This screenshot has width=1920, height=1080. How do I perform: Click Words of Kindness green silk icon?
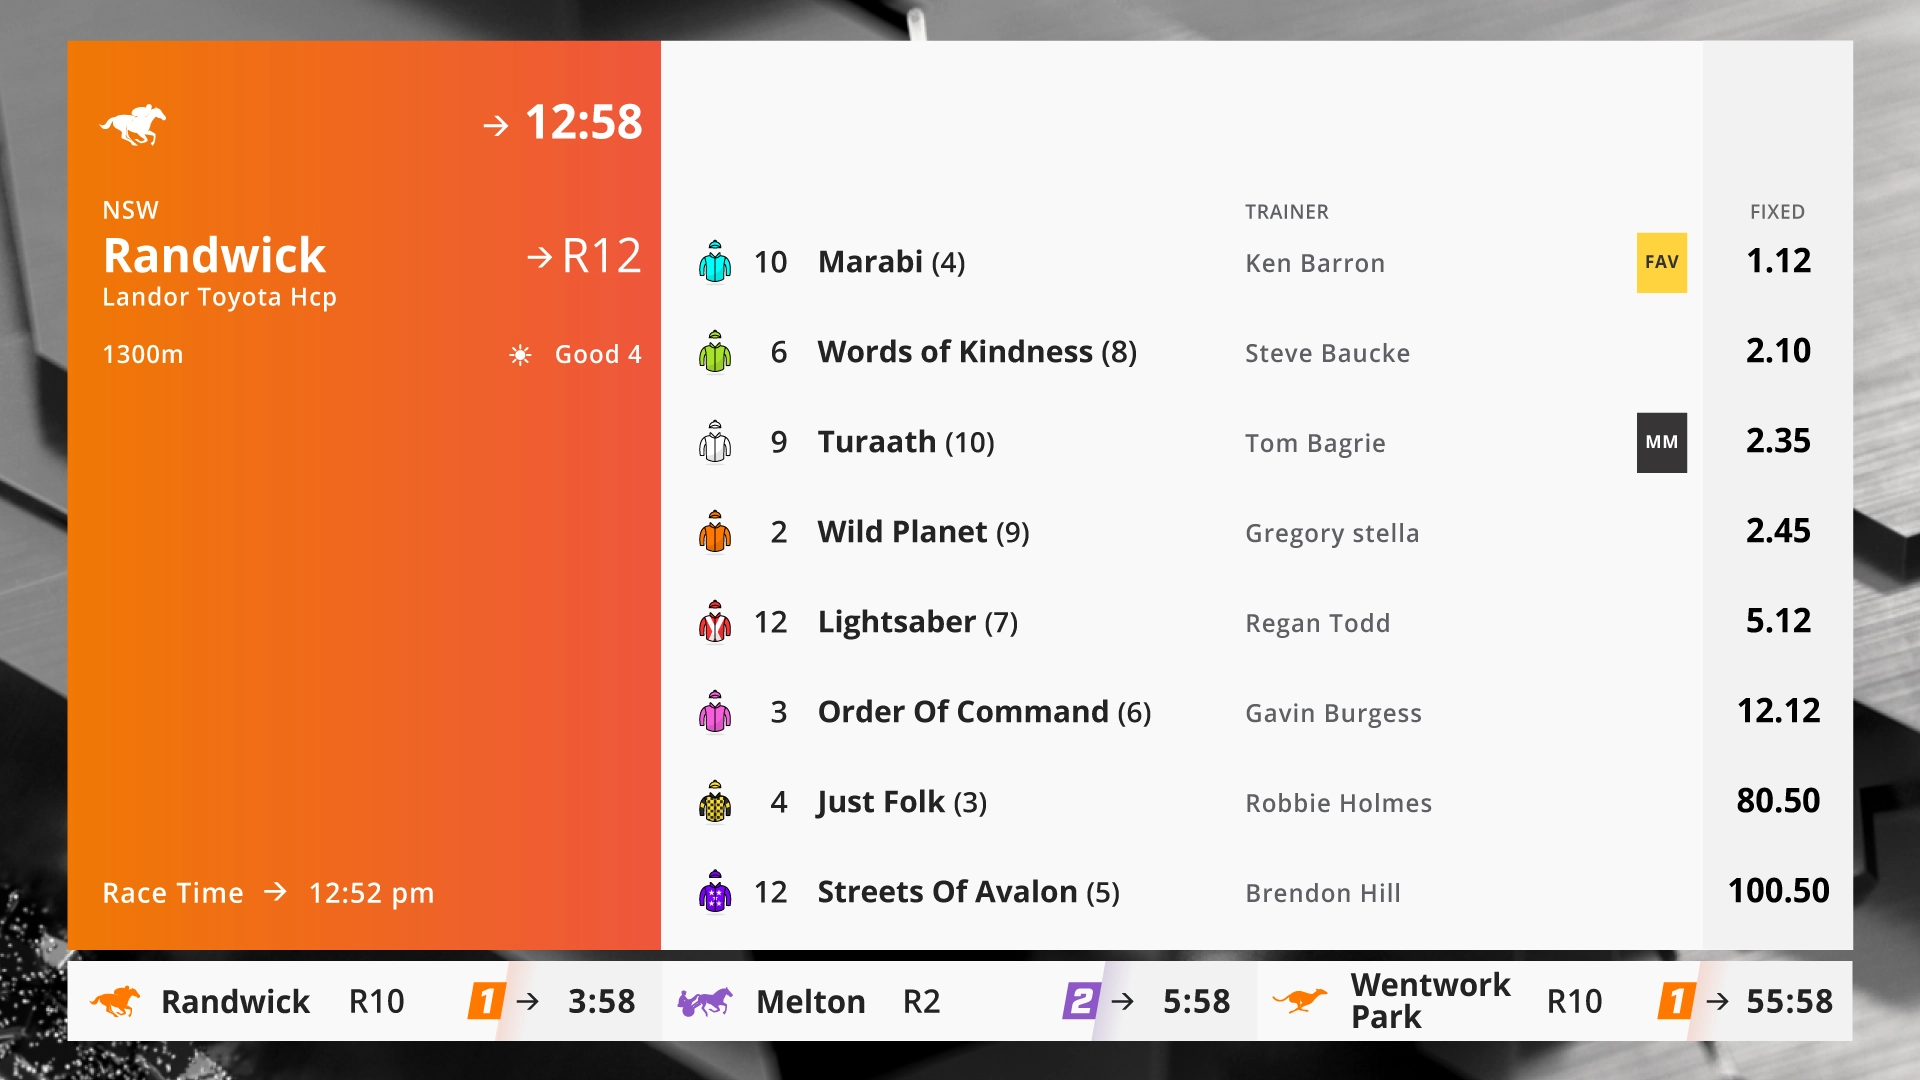(715, 352)
